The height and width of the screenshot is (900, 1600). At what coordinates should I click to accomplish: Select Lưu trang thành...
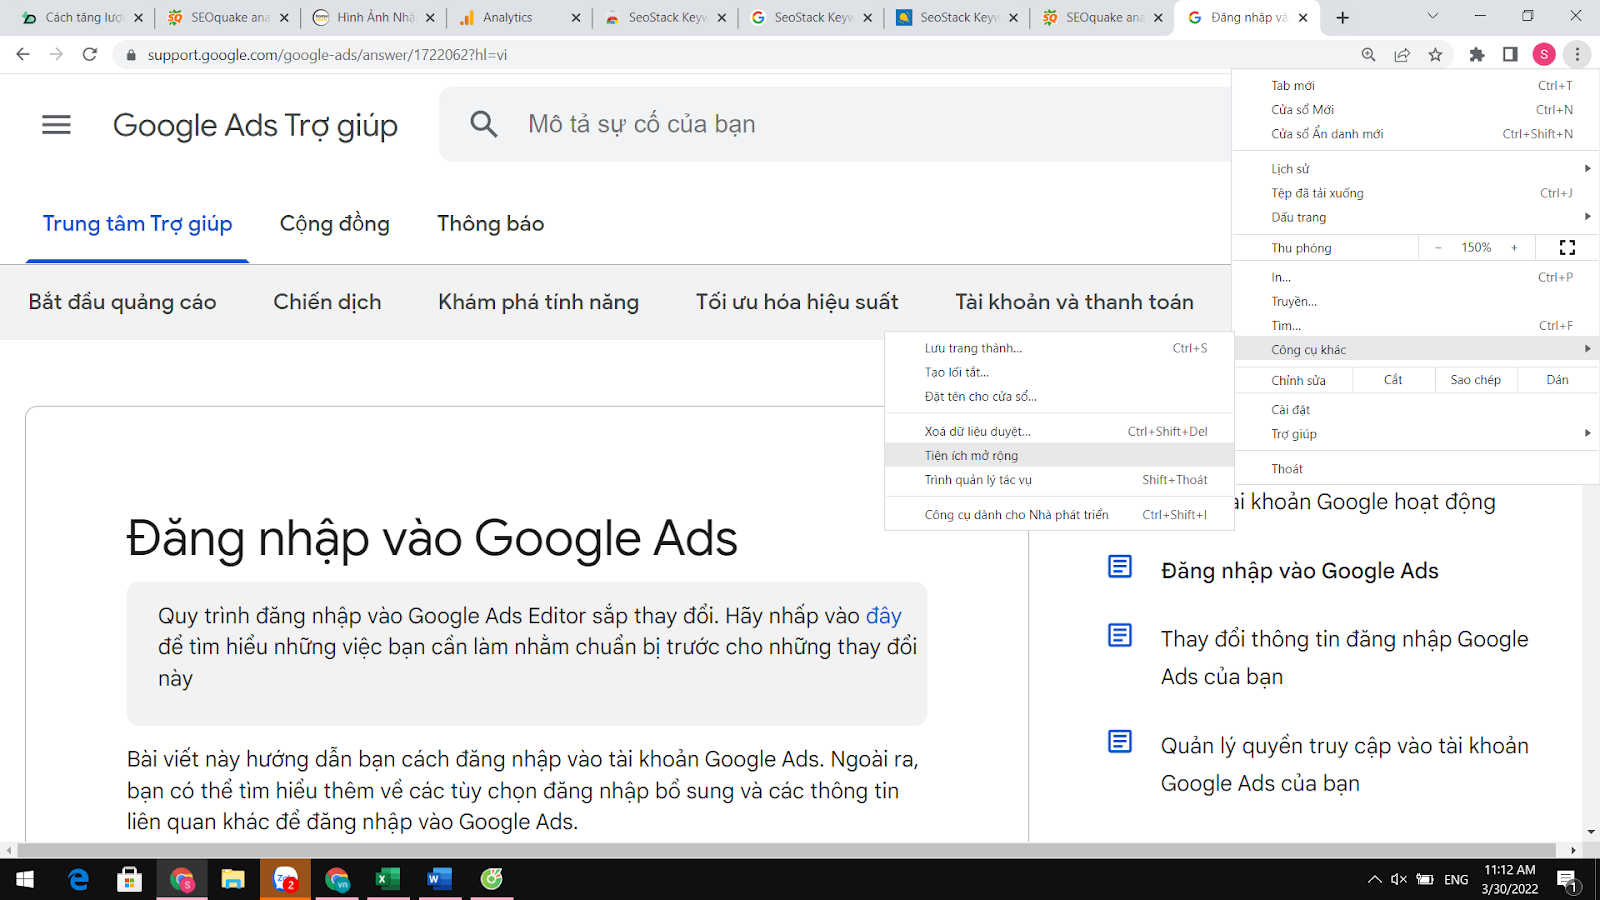pos(1060,348)
